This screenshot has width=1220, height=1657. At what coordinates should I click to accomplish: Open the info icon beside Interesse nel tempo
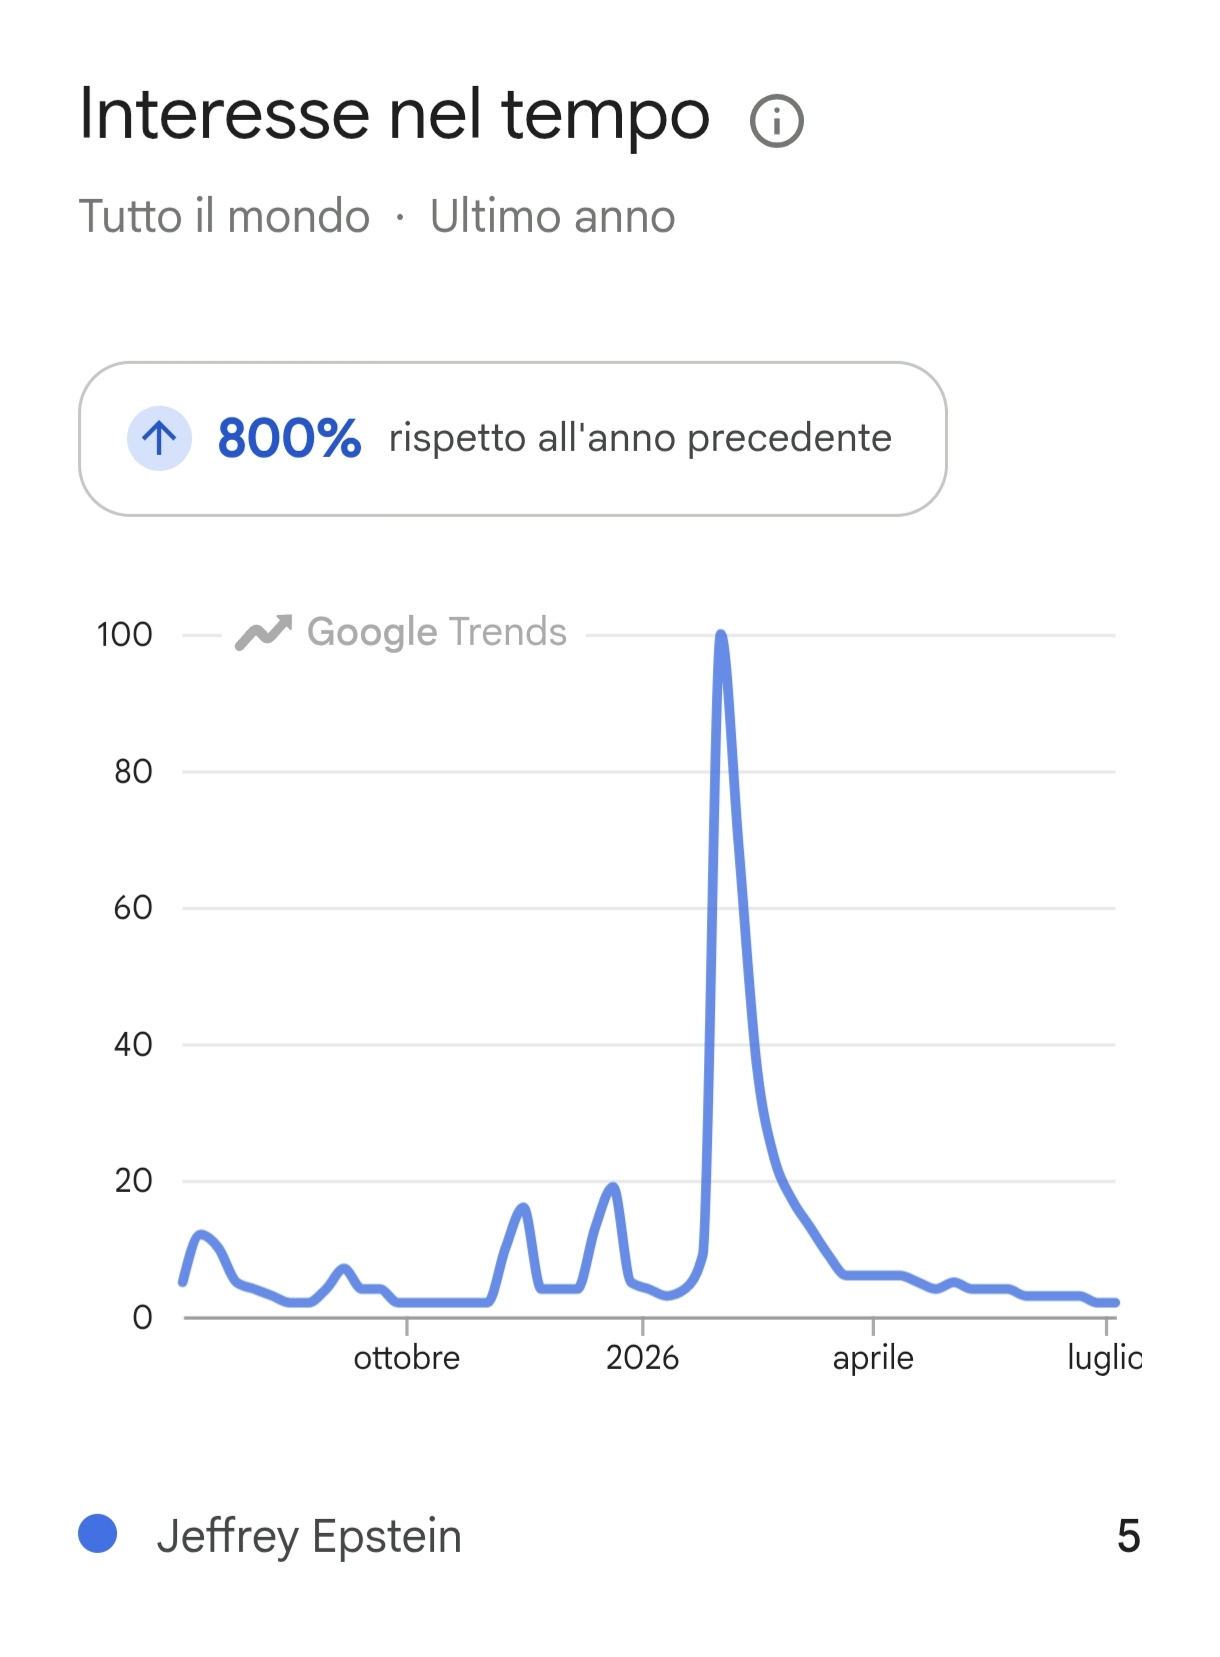(x=776, y=121)
